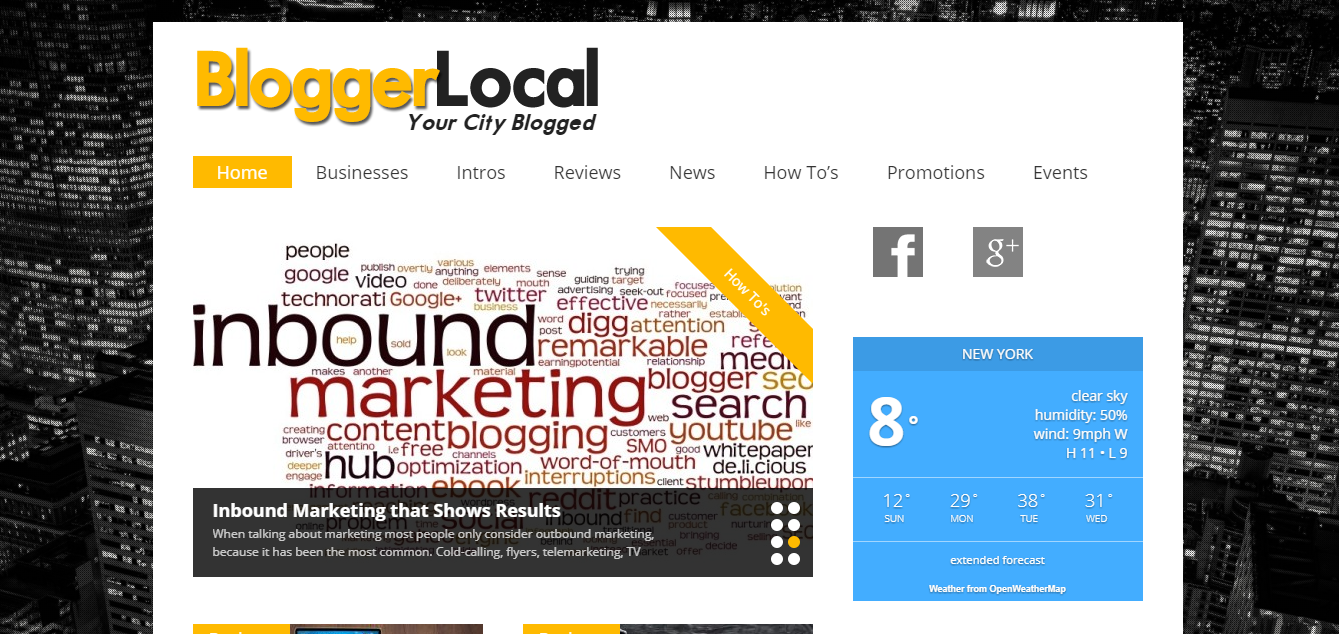This screenshot has height=634, width=1339.
Task: Select How To's in the navigation bar
Action: tap(801, 172)
